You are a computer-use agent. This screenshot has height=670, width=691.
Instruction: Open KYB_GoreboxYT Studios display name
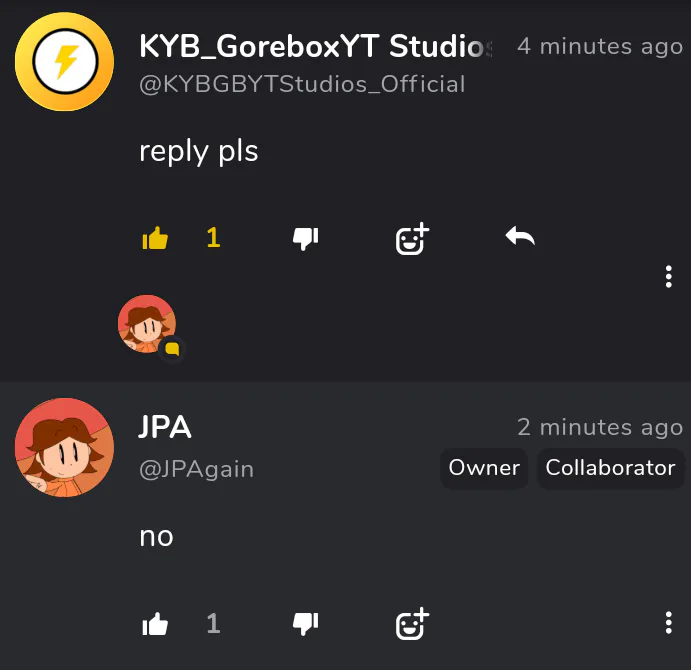point(316,46)
